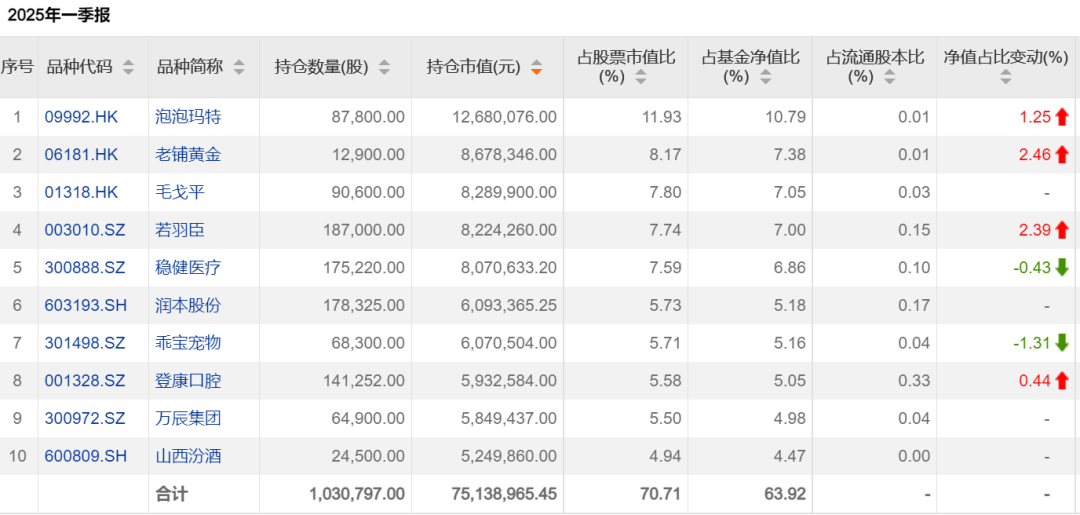Open 稳健医疗 stock page
Image resolution: width=1080 pixels, height=515 pixels.
[189, 268]
